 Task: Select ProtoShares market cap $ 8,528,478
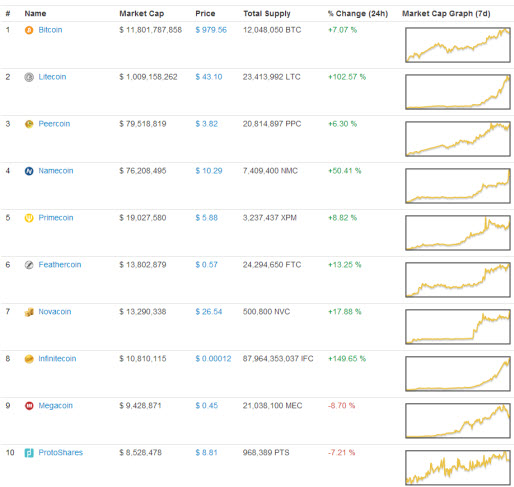pos(140,453)
